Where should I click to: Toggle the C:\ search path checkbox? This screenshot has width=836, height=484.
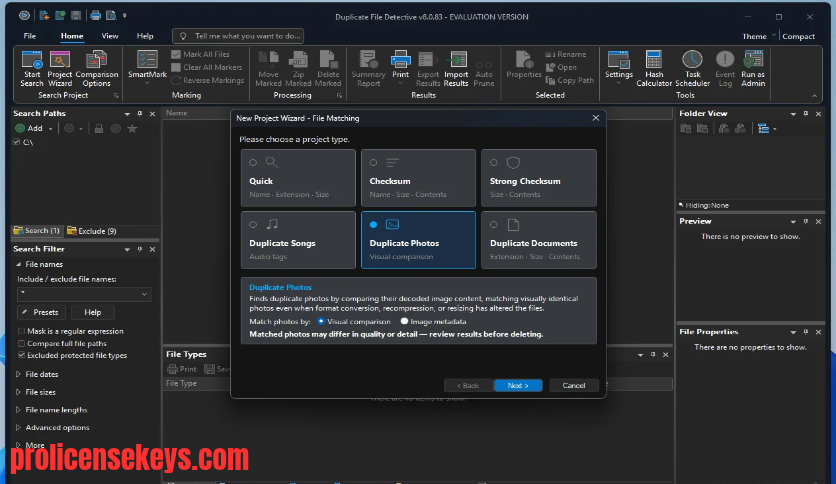tap(17, 142)
